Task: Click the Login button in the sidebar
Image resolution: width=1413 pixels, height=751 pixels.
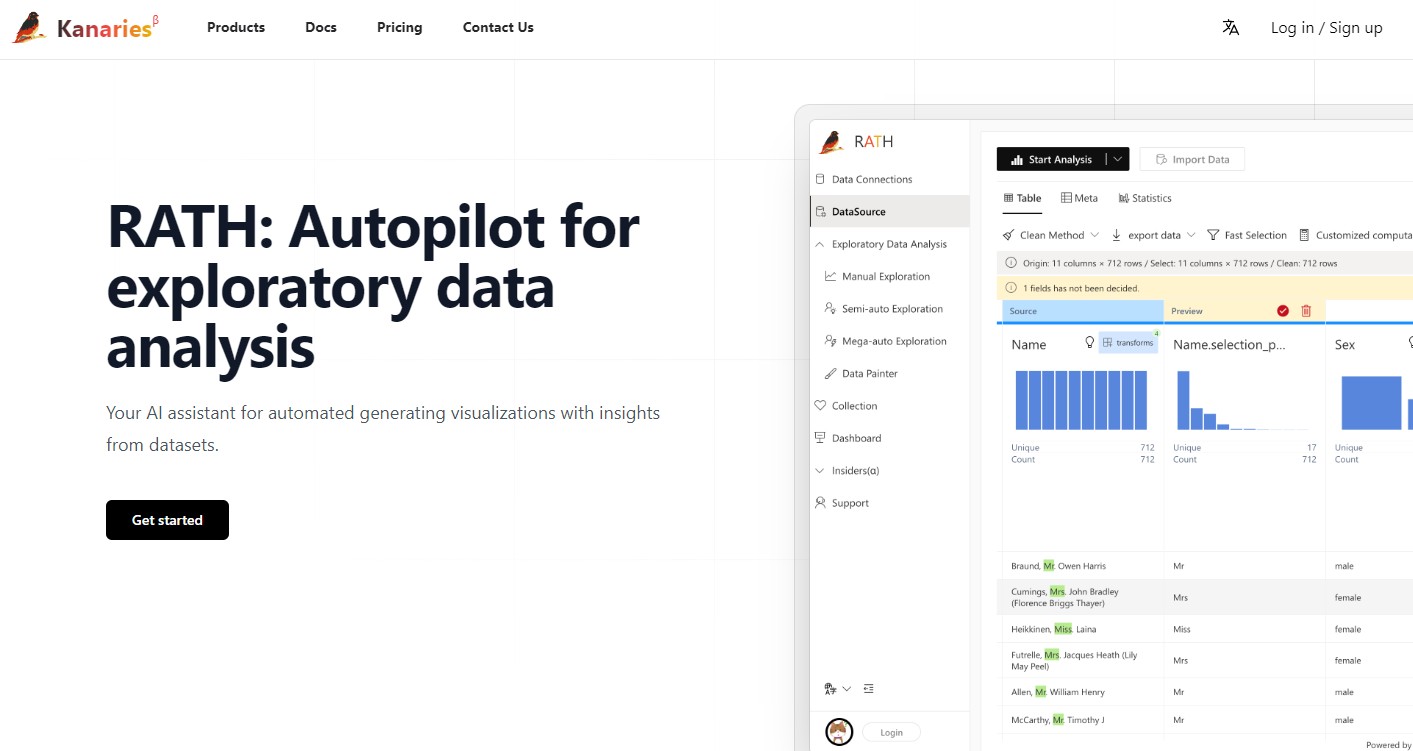Action: pos(891,733)
